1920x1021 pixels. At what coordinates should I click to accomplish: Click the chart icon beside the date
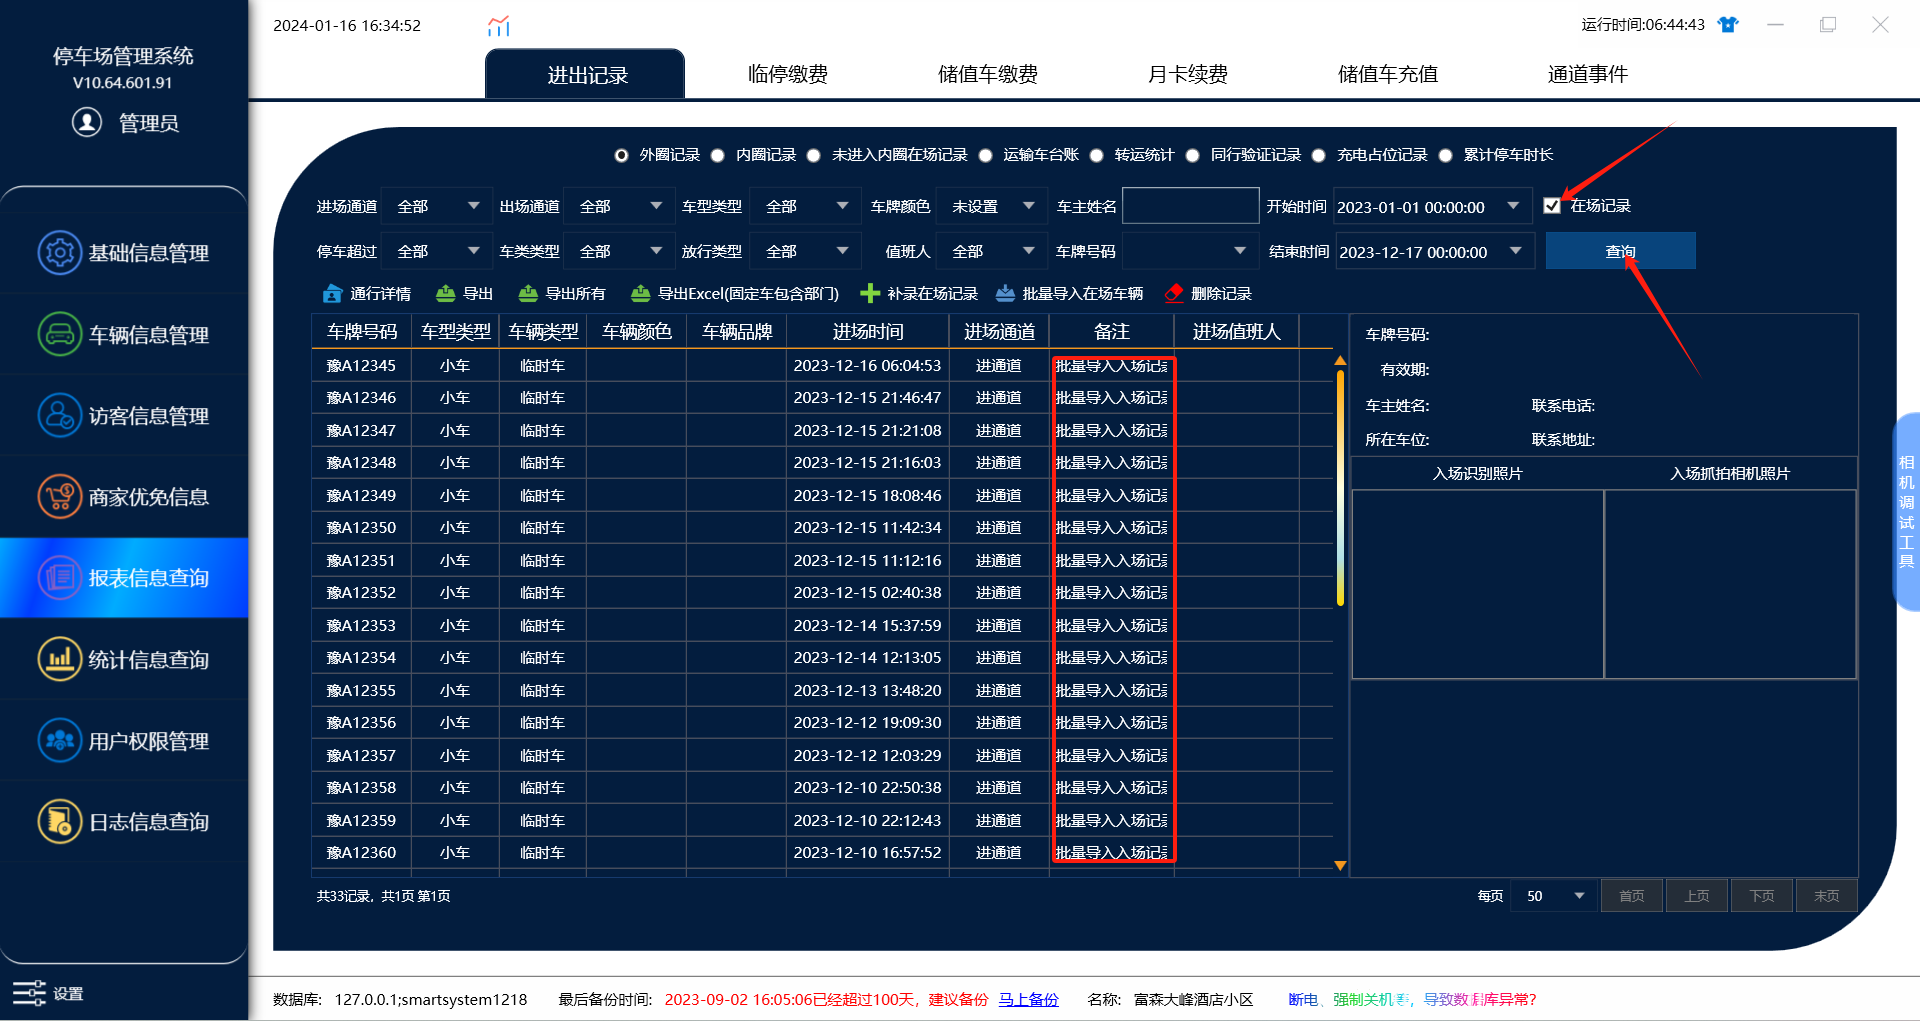499,26
